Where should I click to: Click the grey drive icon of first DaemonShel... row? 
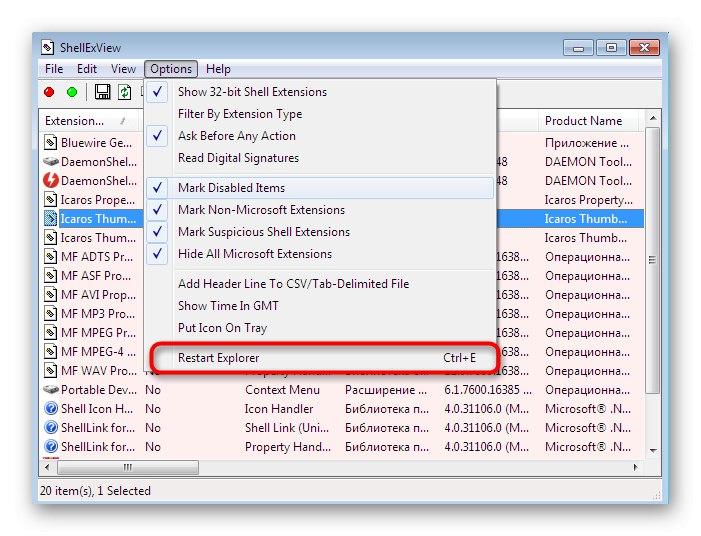51,161
